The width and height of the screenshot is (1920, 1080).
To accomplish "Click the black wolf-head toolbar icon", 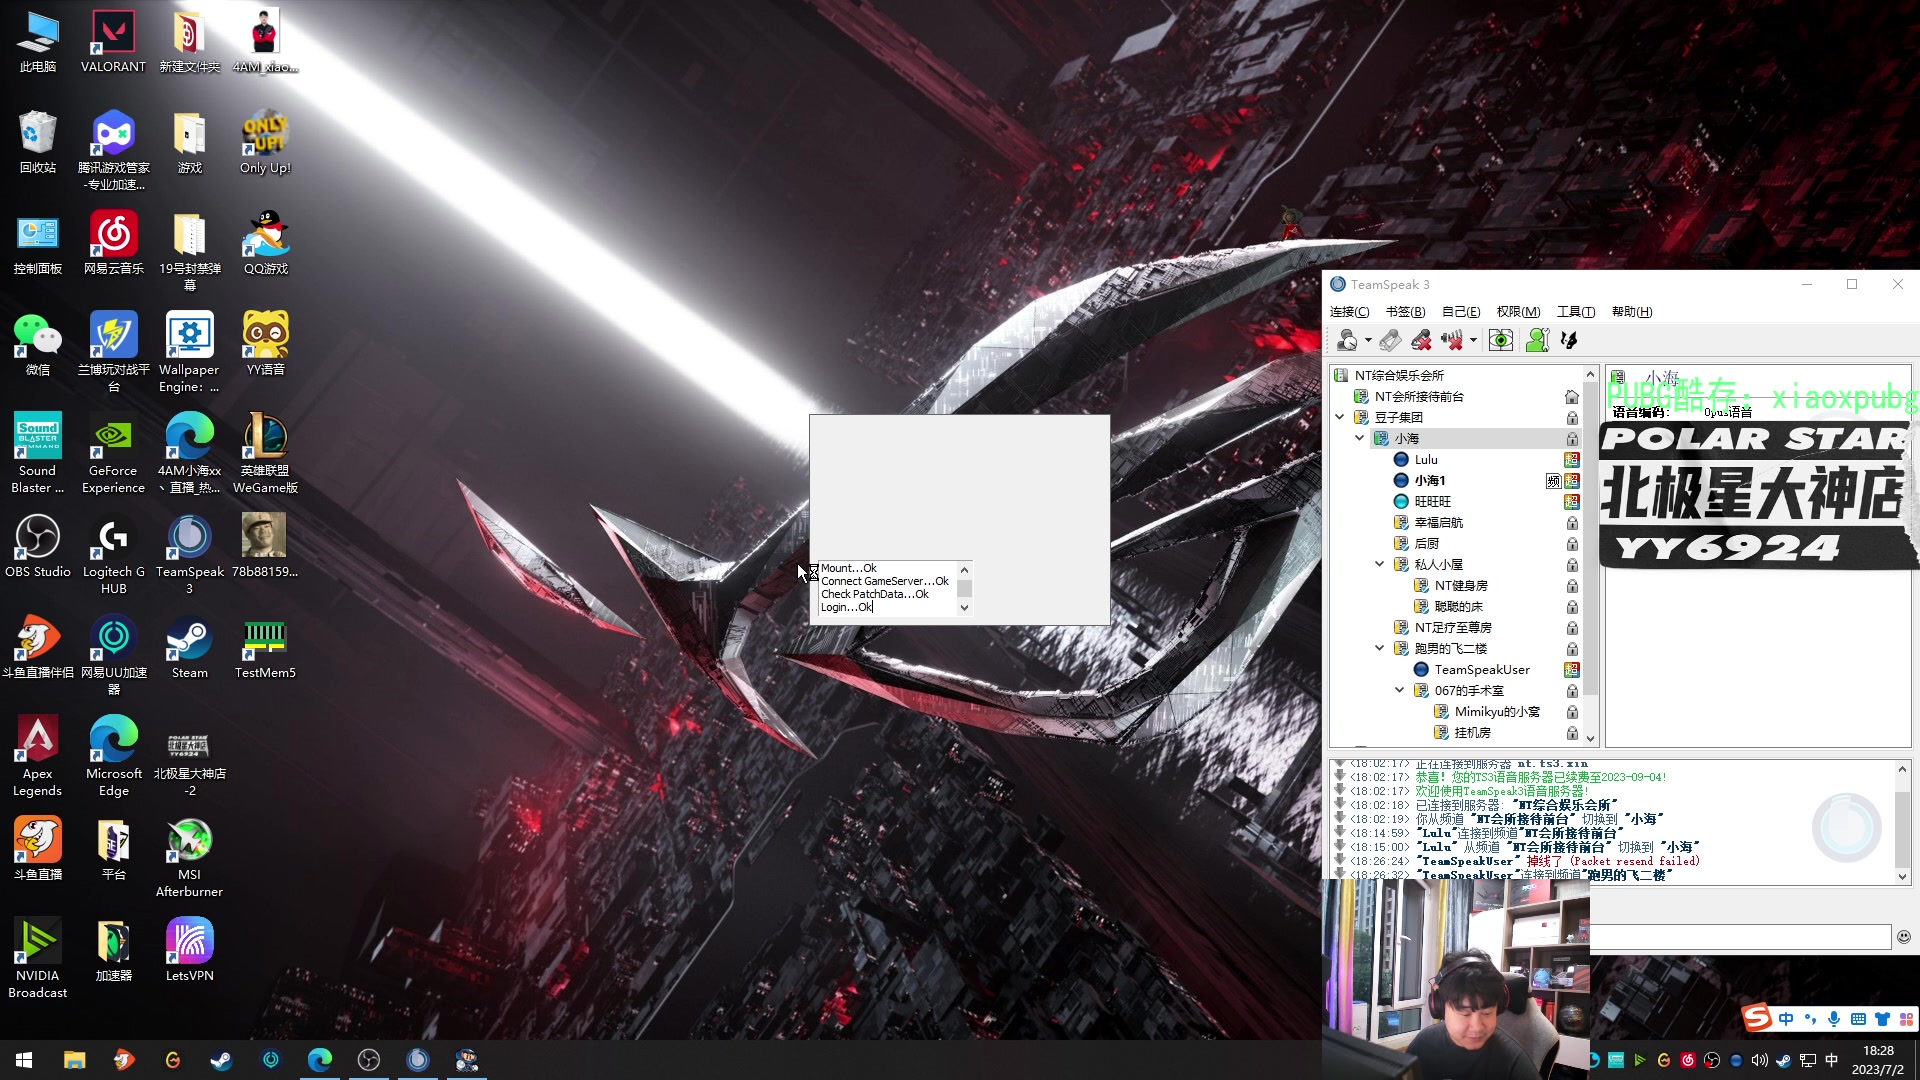I will pyautogui.click(x=1569, y=340).
